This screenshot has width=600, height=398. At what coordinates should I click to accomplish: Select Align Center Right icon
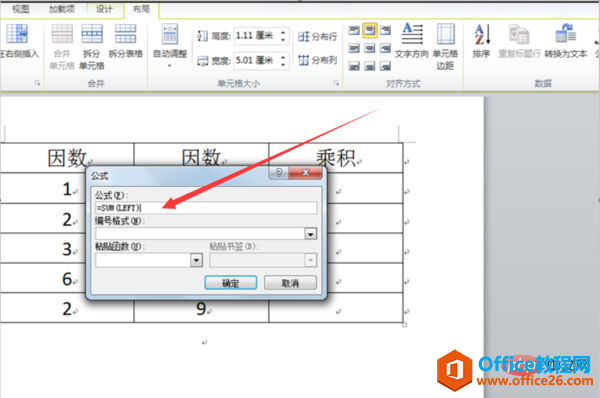point(385,48)
